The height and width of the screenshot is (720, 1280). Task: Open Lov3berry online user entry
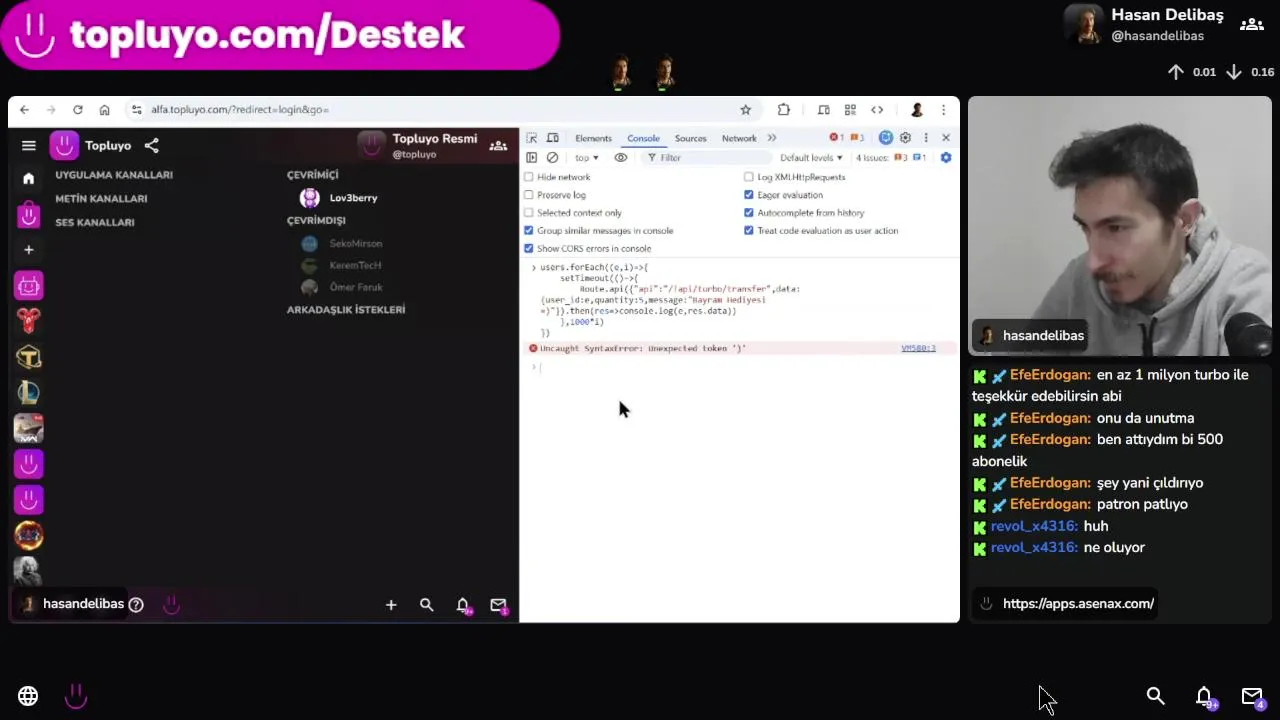coord(340,198)
